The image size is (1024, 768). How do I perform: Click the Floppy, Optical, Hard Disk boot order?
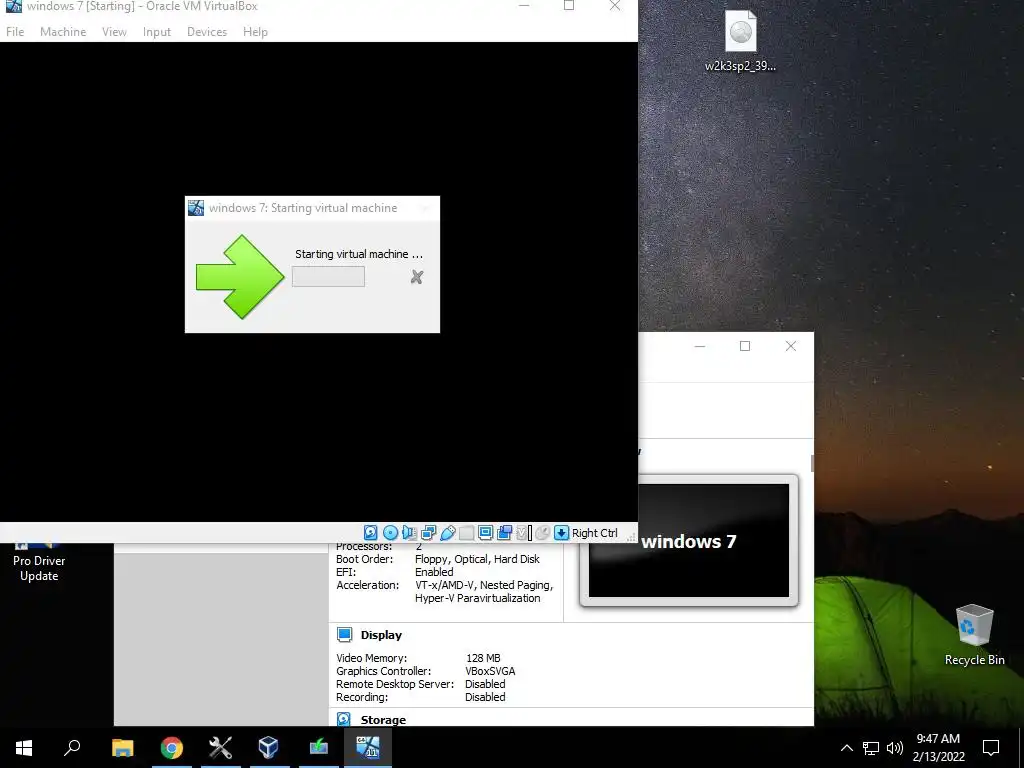(x=477, y=559)
